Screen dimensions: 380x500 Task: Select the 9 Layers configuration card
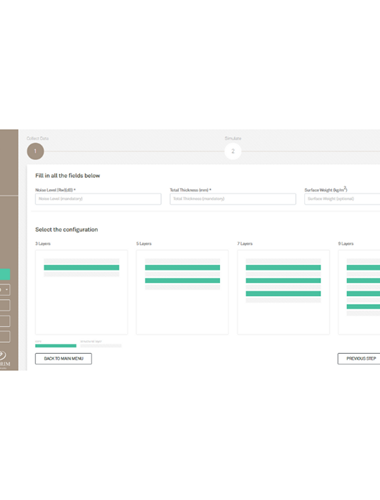pos(359,292)
